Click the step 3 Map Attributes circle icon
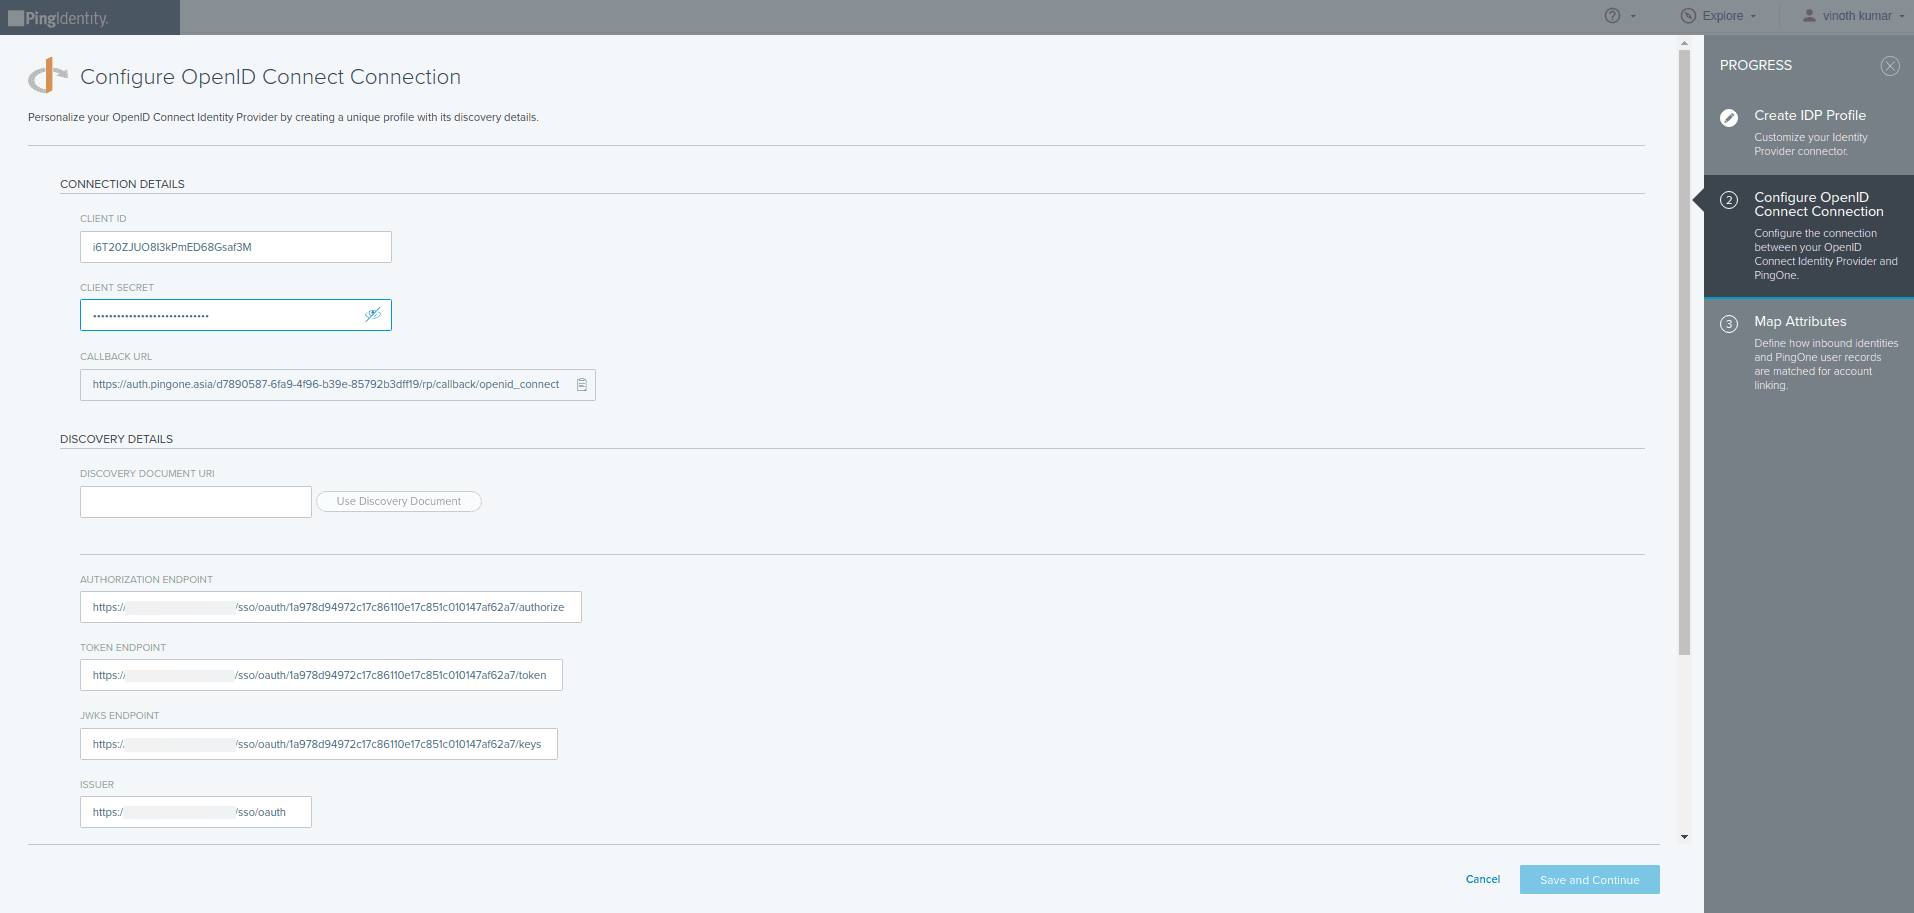Image resolution: width=1914 pixels, height=913 pixels. (1730, 323)
